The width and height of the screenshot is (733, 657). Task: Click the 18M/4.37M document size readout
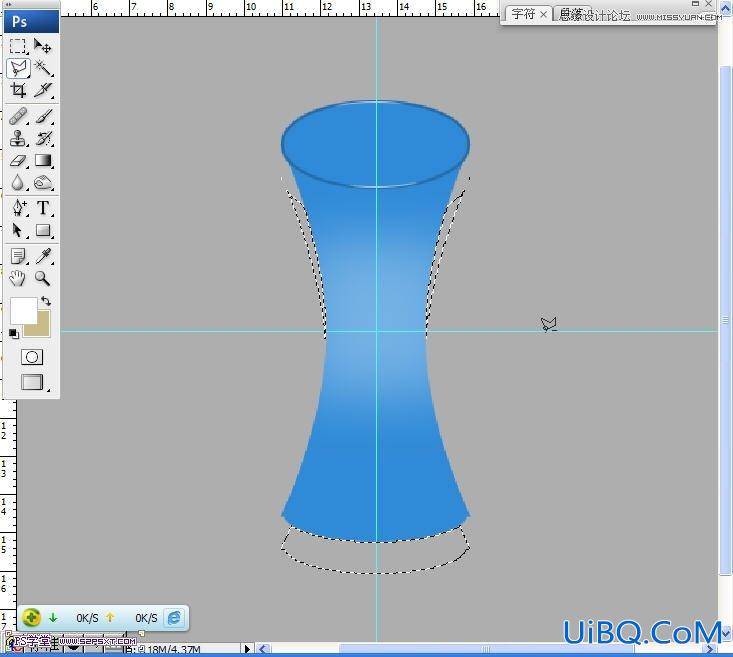[174, 650]
